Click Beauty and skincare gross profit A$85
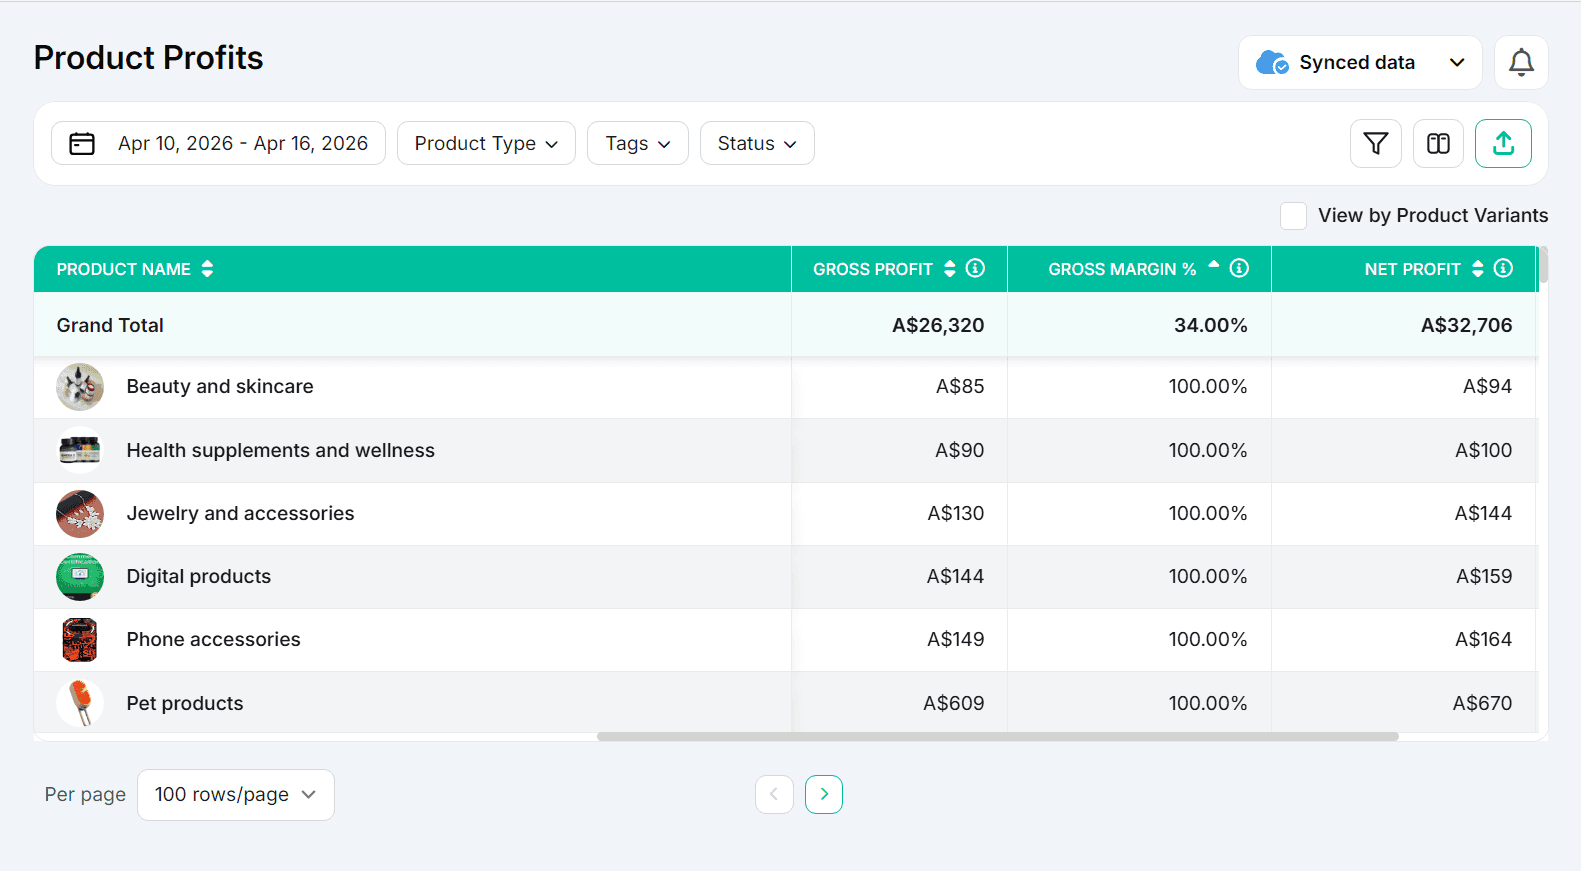The height and width of the screenshot is (871, 1581). click(x=960, y=387)
